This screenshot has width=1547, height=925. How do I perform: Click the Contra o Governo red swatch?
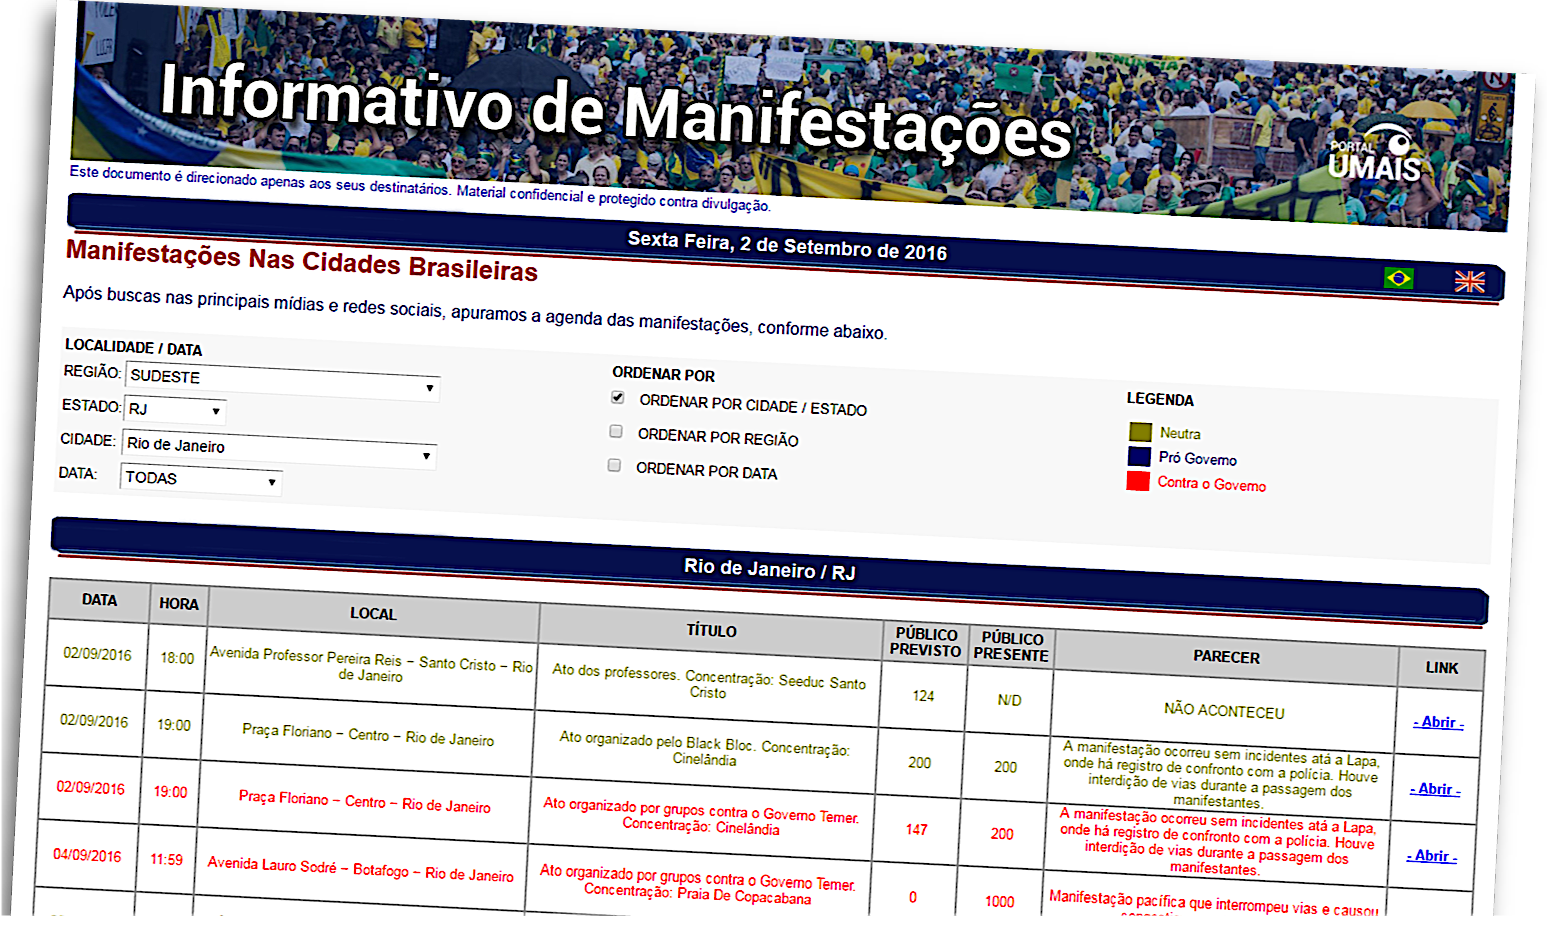[1138, 481]
